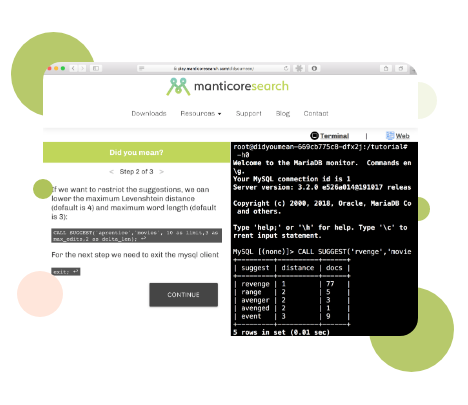Go back using the browser back arrow
This screenshot has height=405, width=468.
73,68
